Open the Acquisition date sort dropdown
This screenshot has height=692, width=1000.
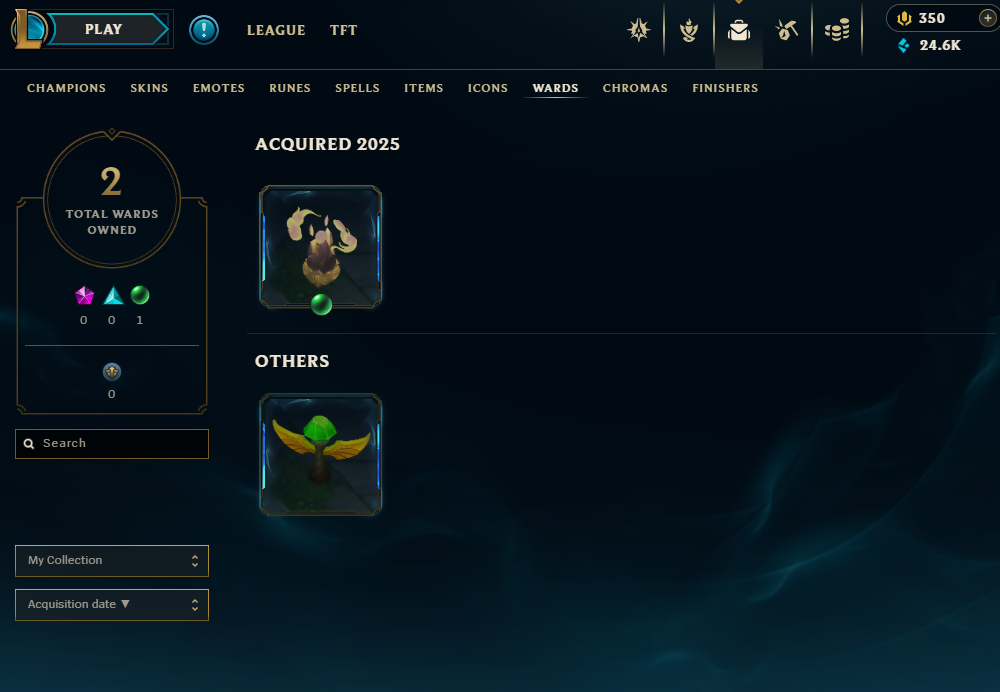[x=112, y=605]
